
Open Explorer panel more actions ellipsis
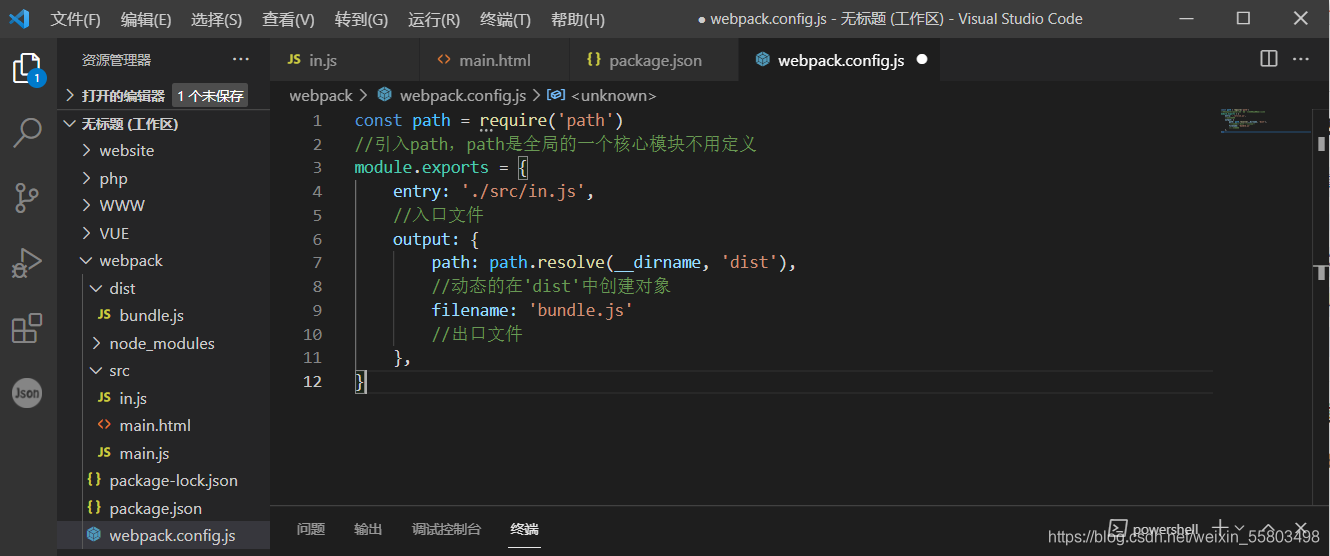(x=241, y=60)
